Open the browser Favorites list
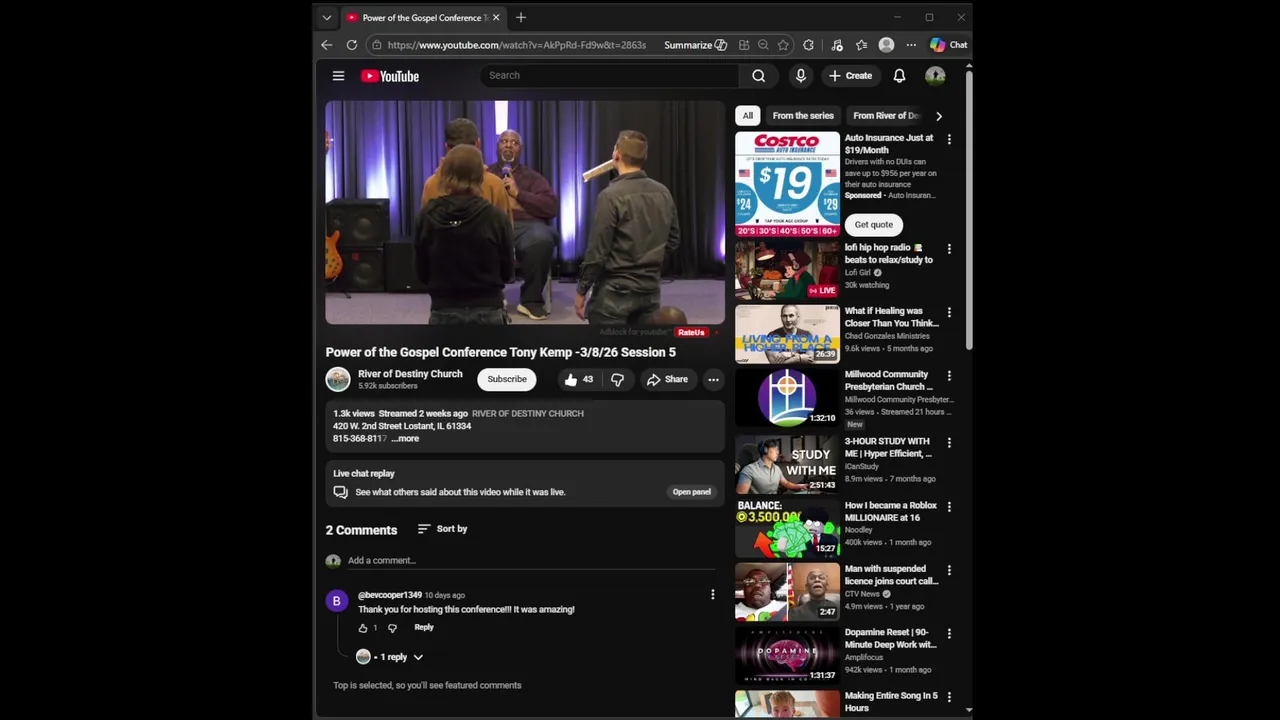This screenshot has width=1280, height=720. point(861,45)
